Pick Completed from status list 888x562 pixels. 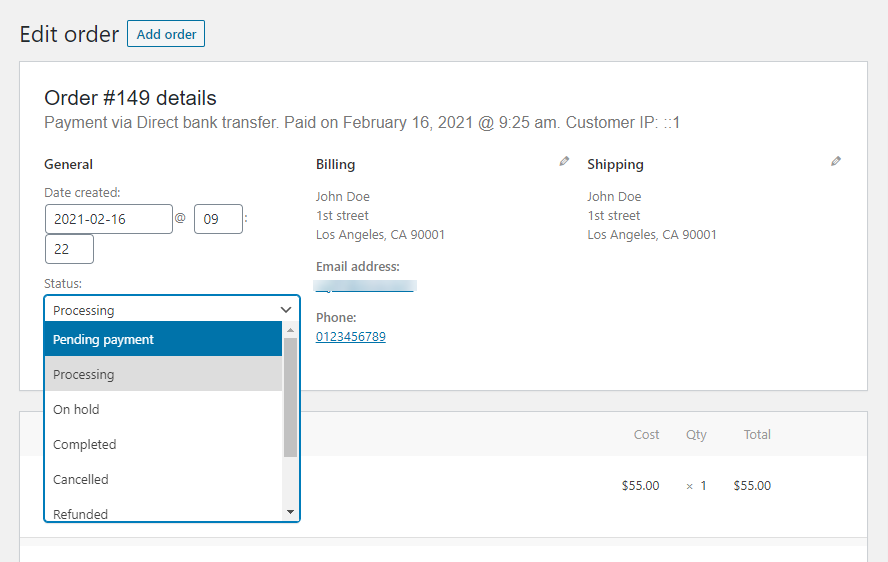pyautogui.click(x=163, y=445)
